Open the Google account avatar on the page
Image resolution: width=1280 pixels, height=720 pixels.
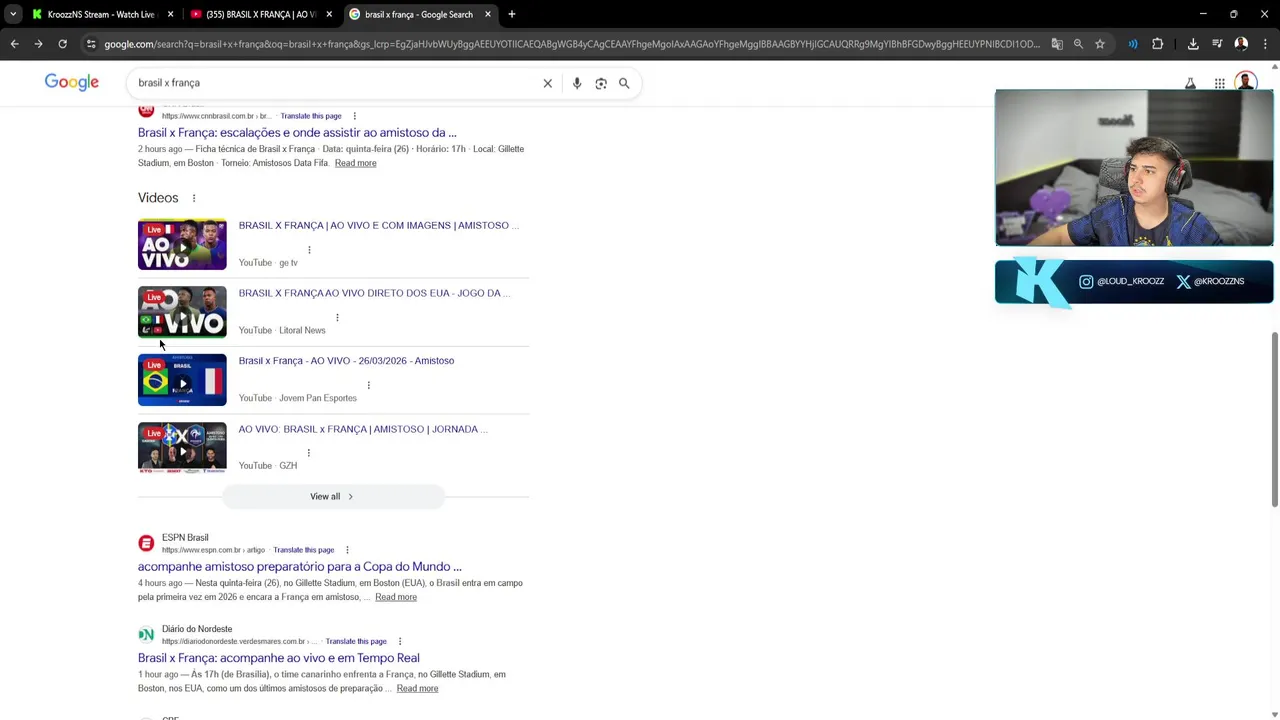click(x=1246, y=81)
